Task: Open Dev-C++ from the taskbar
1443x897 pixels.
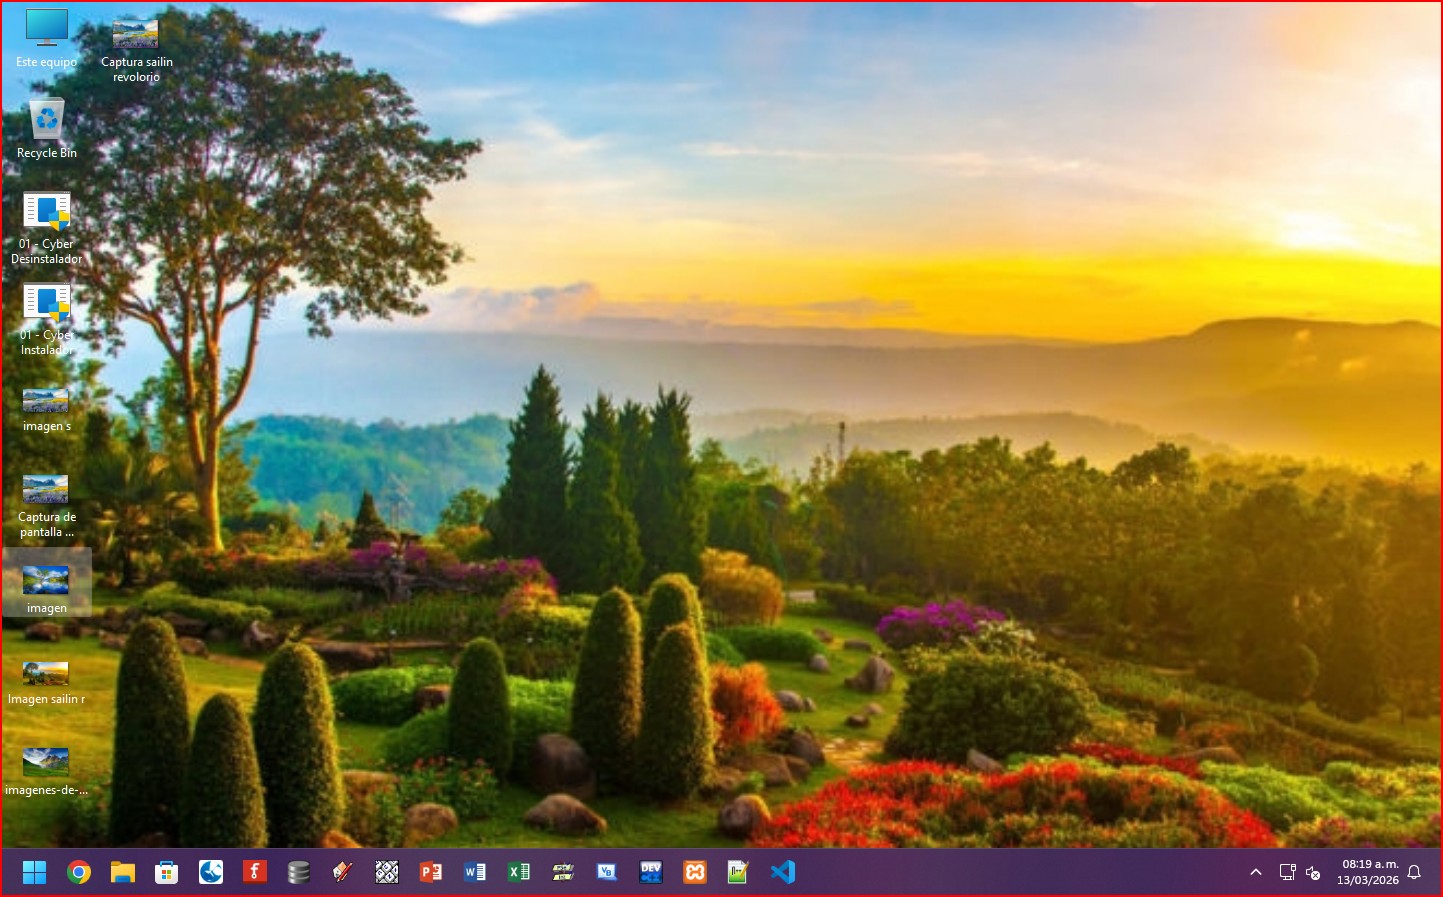Action: (651, 872)
